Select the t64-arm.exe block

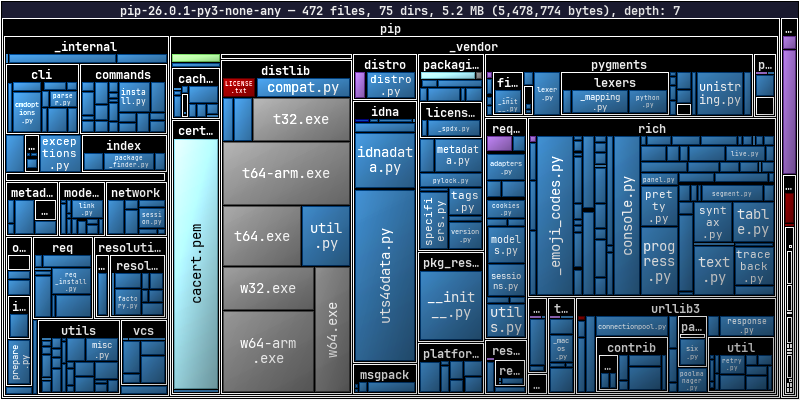coord(286,173)
